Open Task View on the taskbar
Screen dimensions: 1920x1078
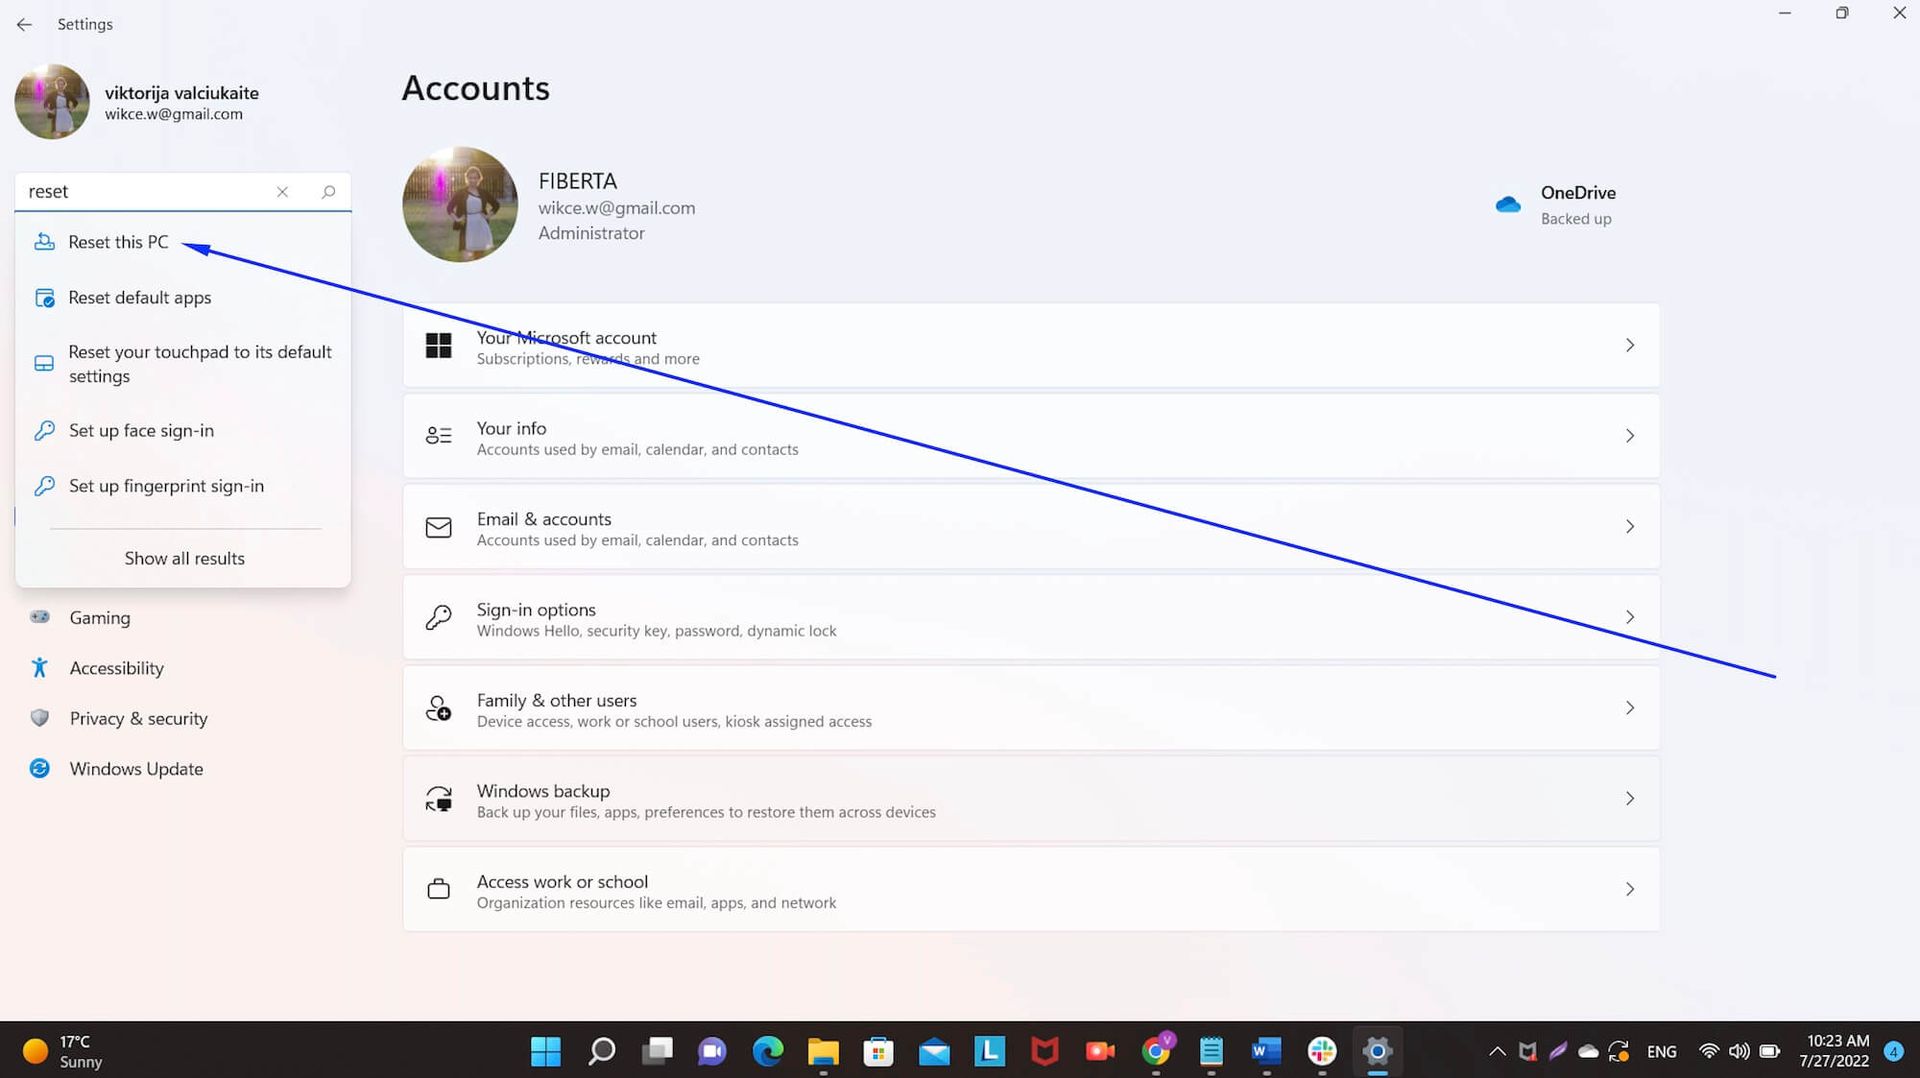coord(657,1051)
